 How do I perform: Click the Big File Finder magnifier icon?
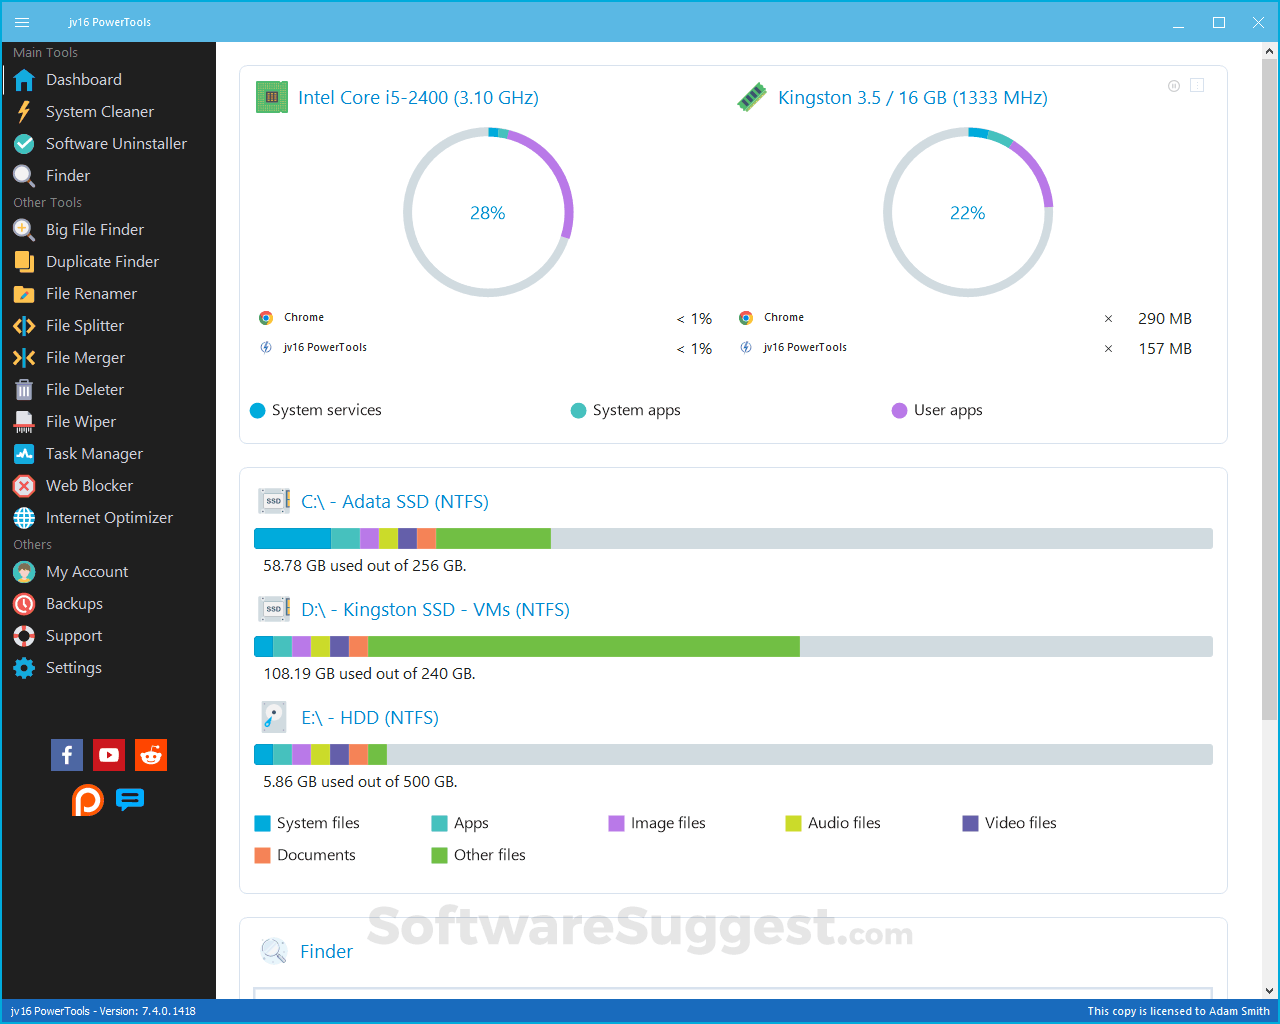point(24,230)
